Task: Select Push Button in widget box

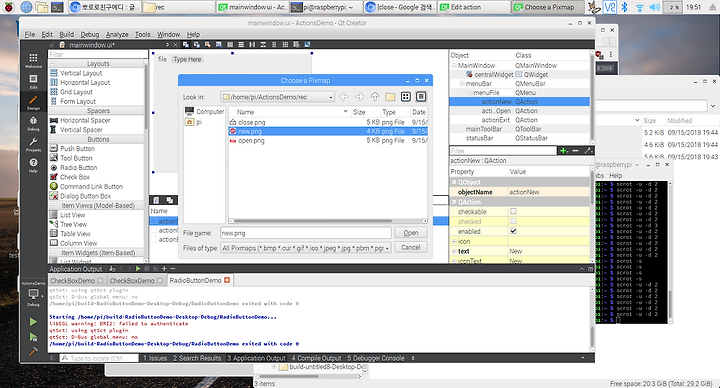Action: click(x=77, y=149)
